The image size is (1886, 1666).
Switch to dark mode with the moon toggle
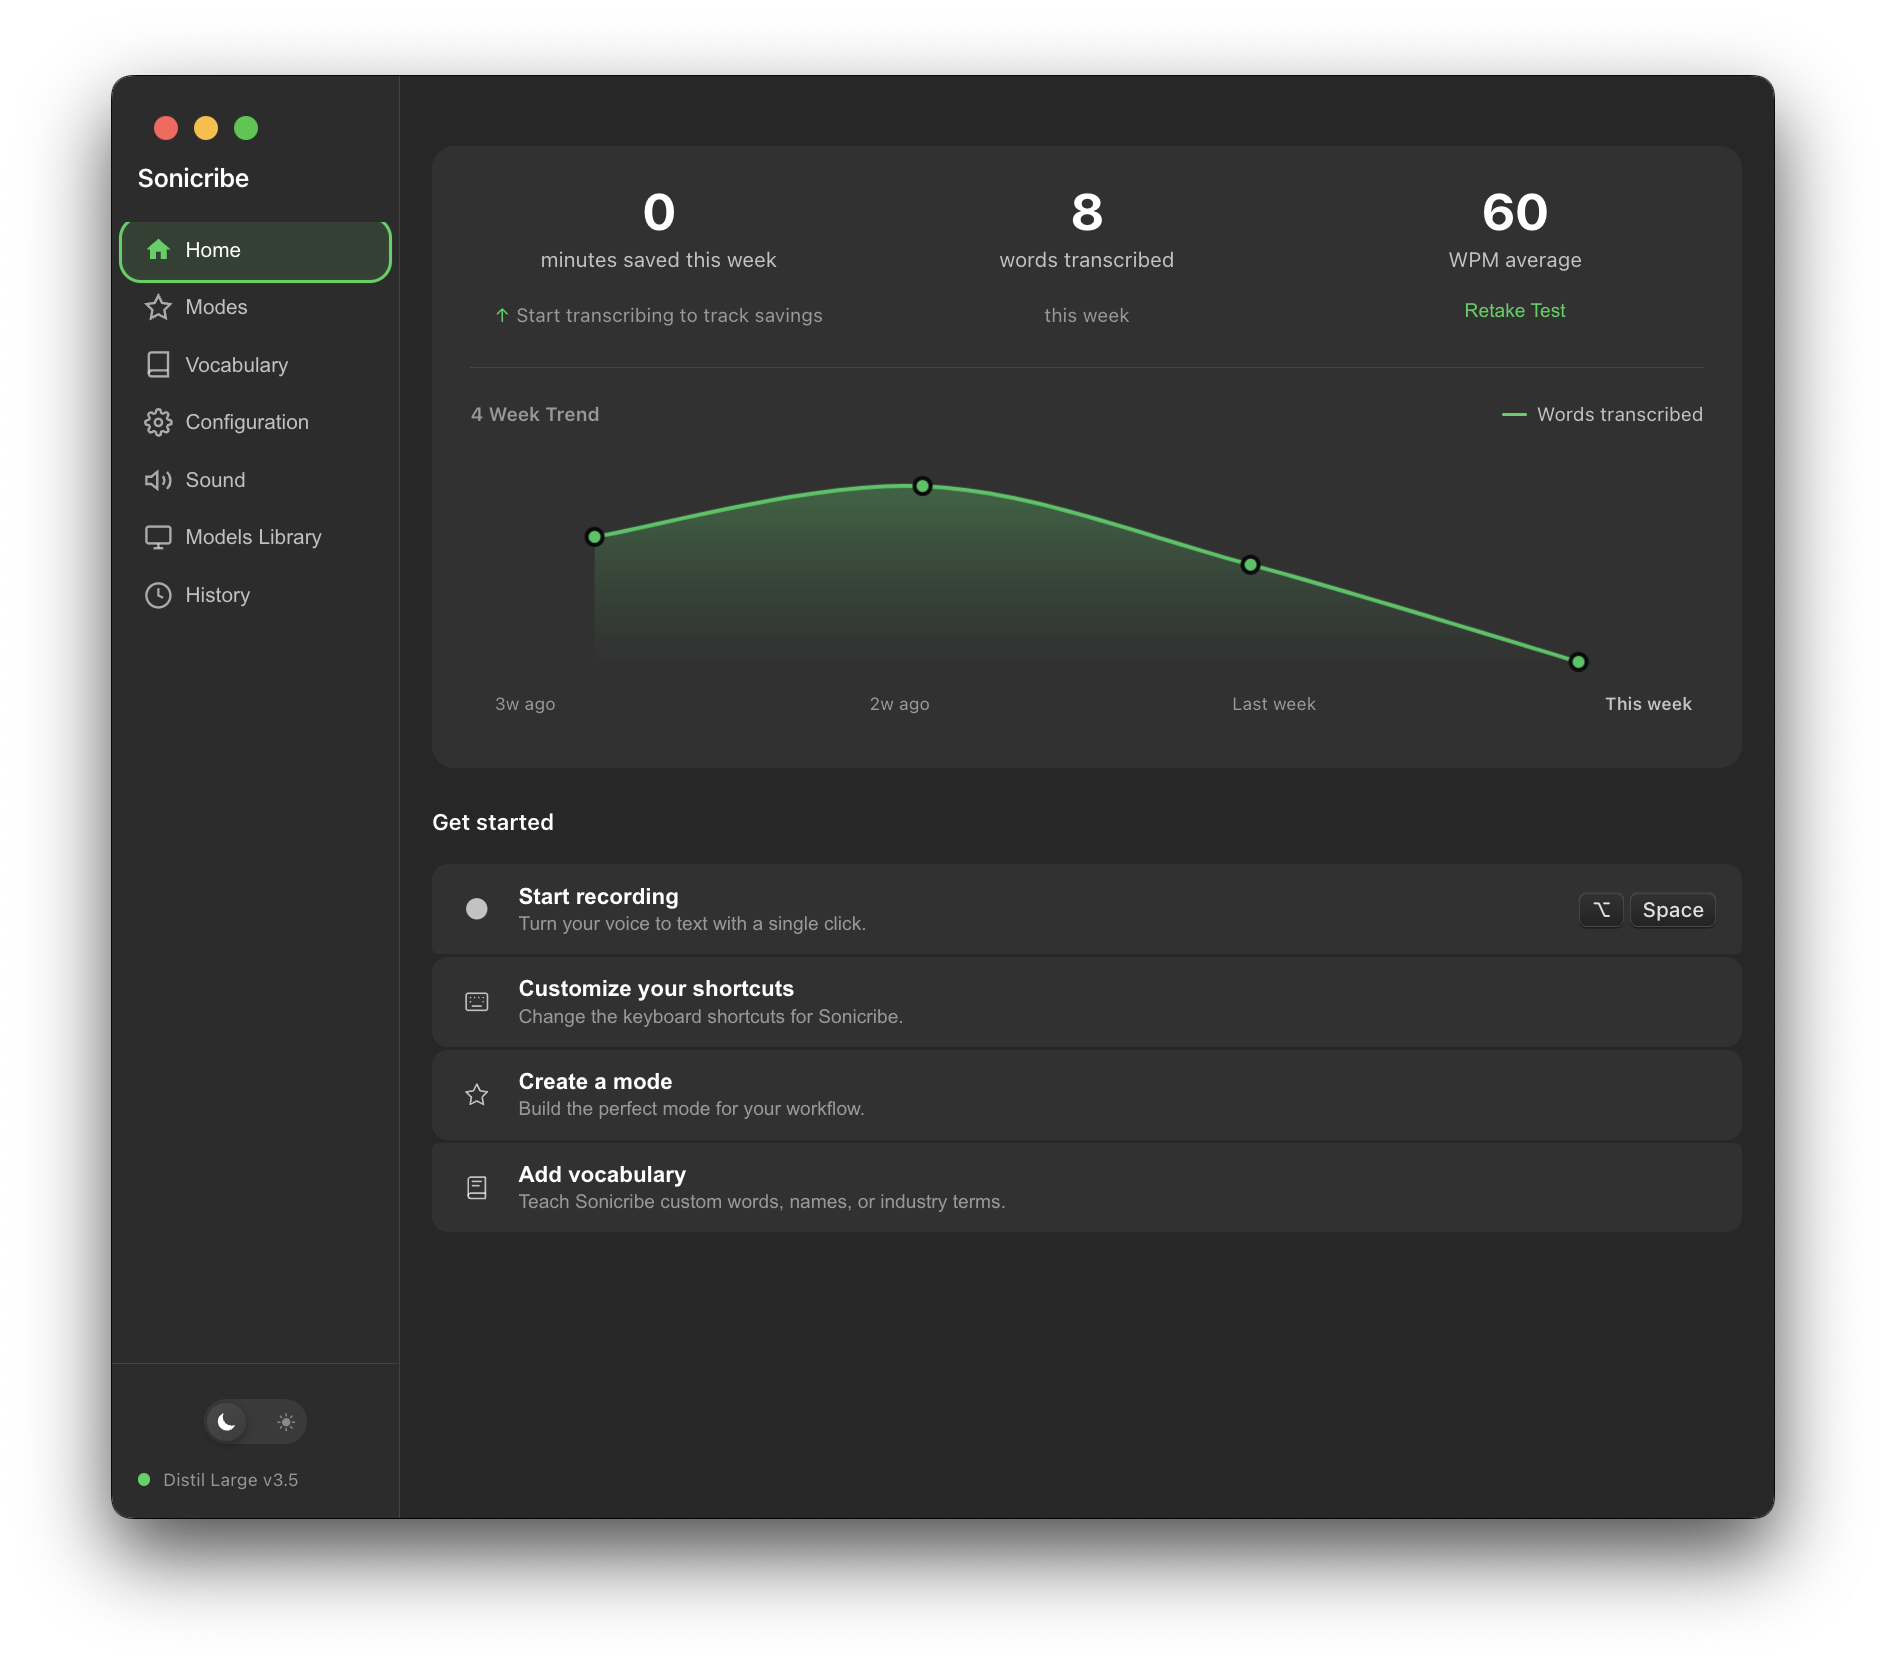227,1422
